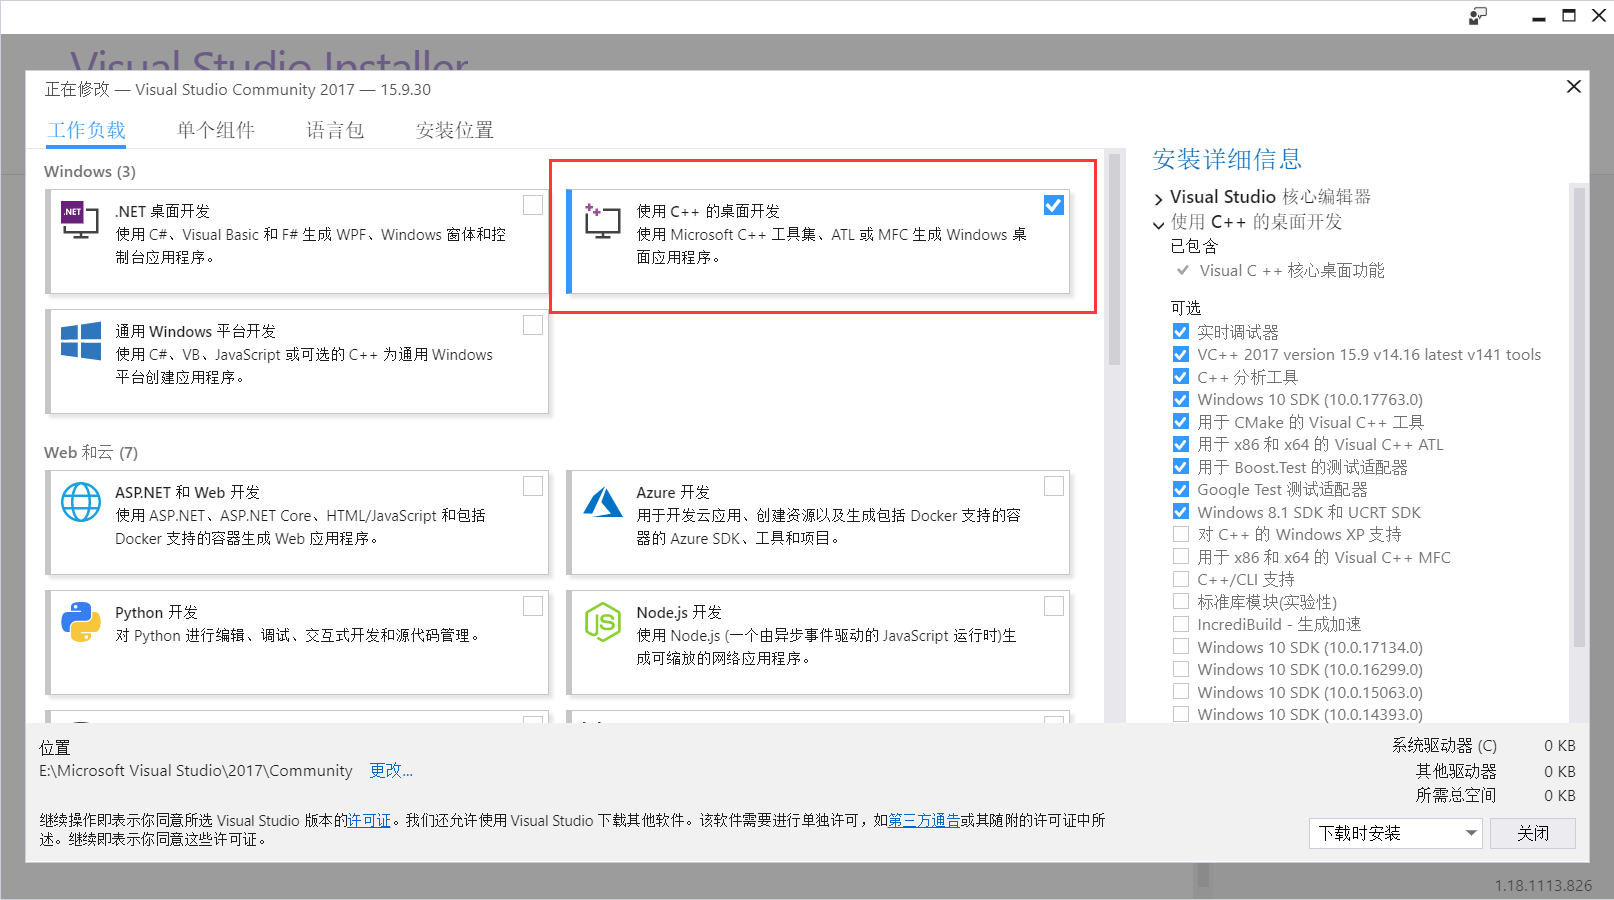Click the Windows logo on Universal Windows Platform card
The image size is (1614, 900).
[81, 341]
